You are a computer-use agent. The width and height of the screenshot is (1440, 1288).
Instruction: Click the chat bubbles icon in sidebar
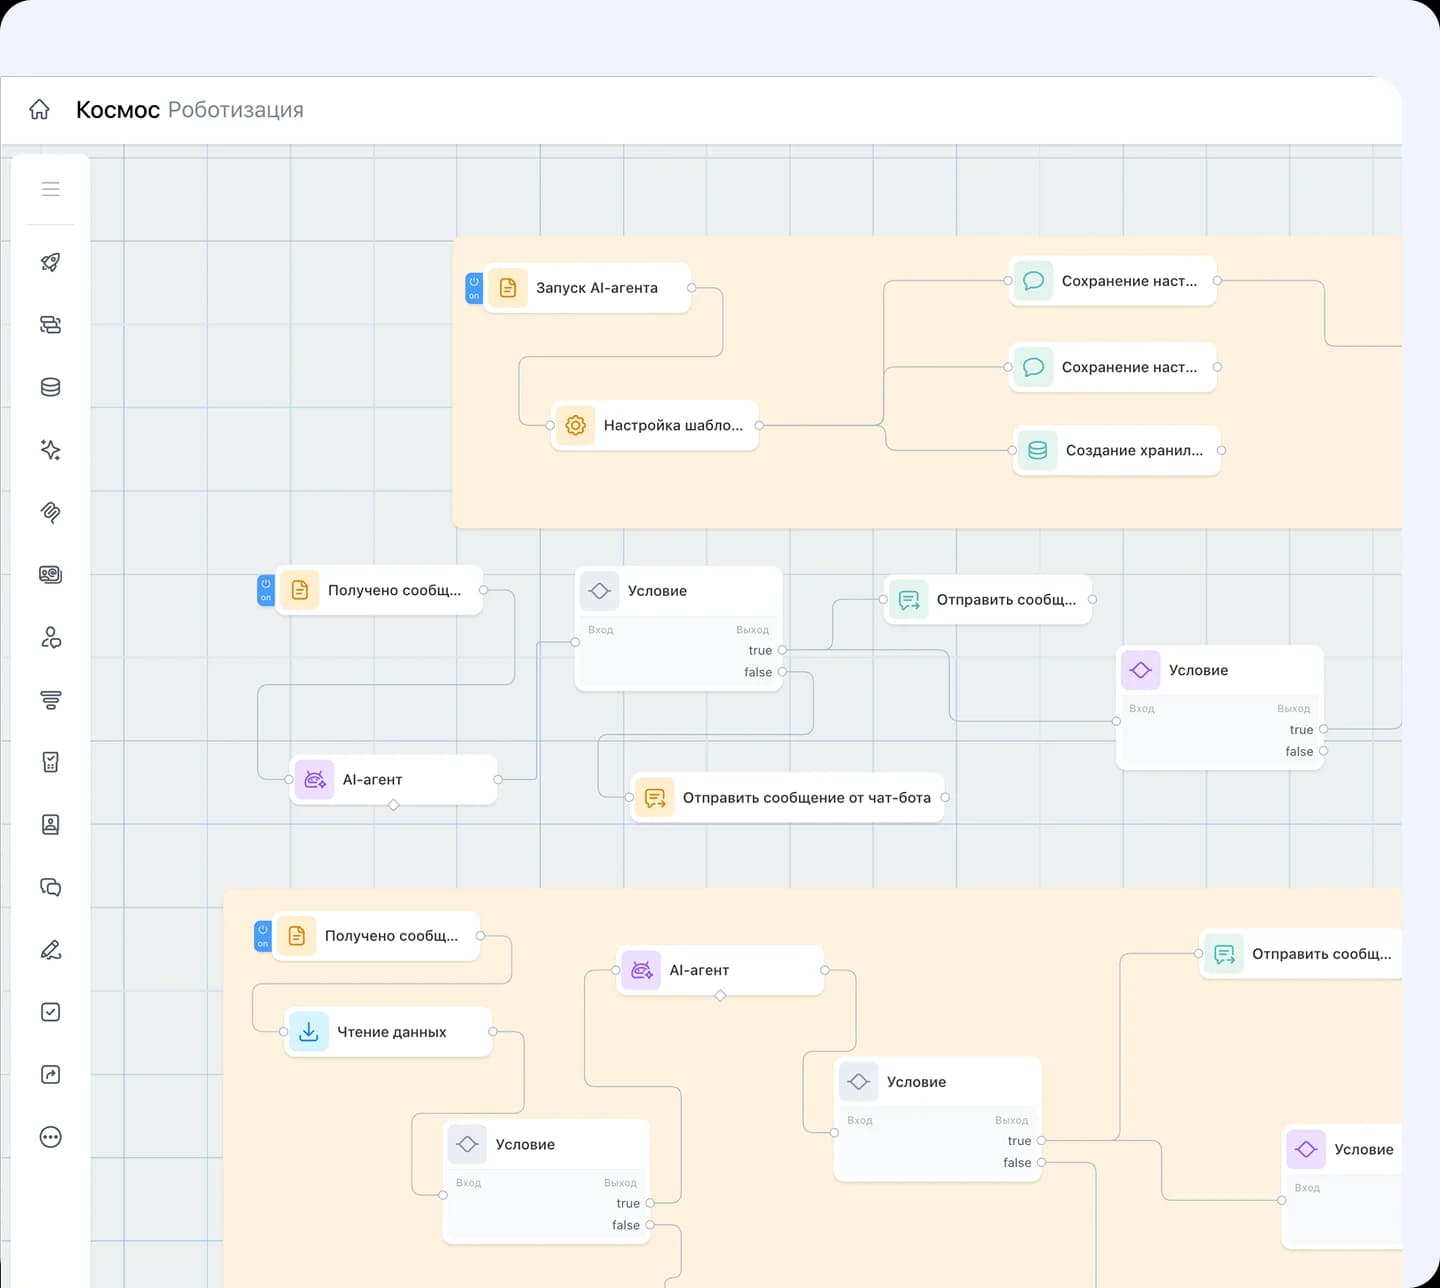point(50,887)
